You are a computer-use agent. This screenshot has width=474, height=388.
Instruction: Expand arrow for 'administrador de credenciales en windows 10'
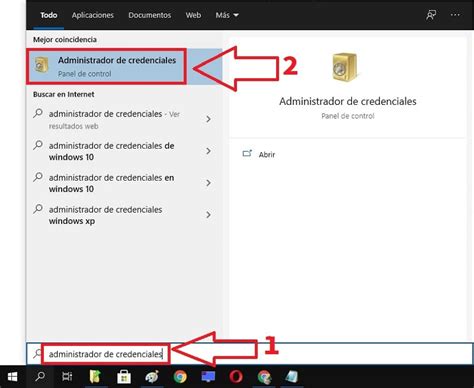pyautogui.click(x=208, y=183)
